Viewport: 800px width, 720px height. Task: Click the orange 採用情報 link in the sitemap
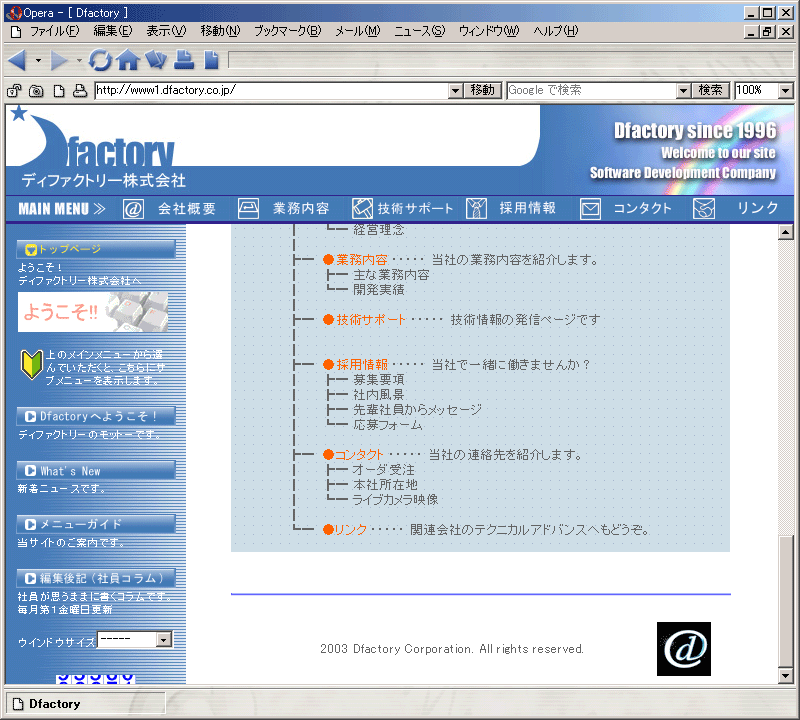tap(362, 365)
